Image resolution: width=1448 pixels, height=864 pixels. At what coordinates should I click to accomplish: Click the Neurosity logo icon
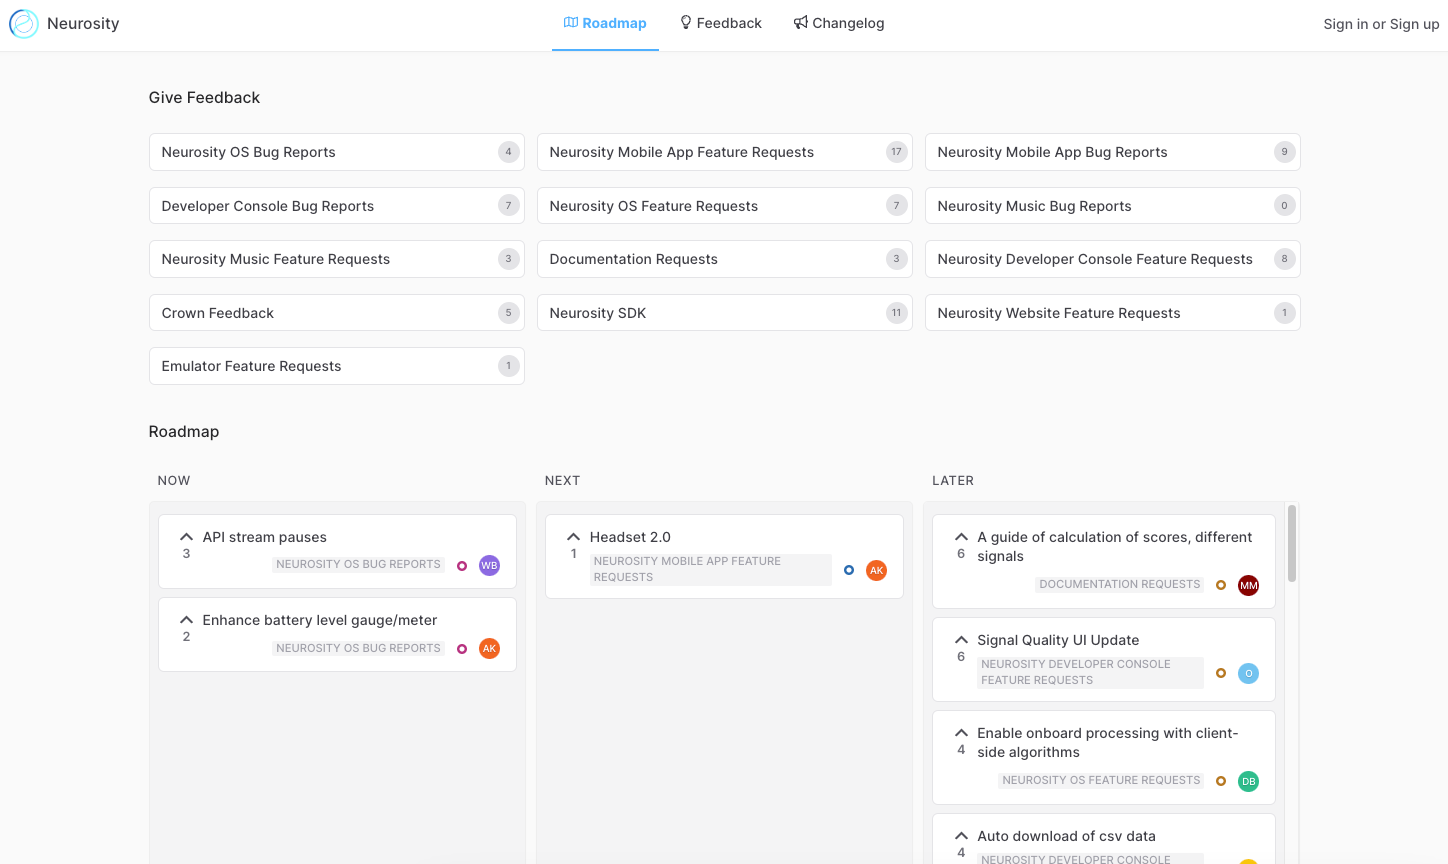coord(24,24)
